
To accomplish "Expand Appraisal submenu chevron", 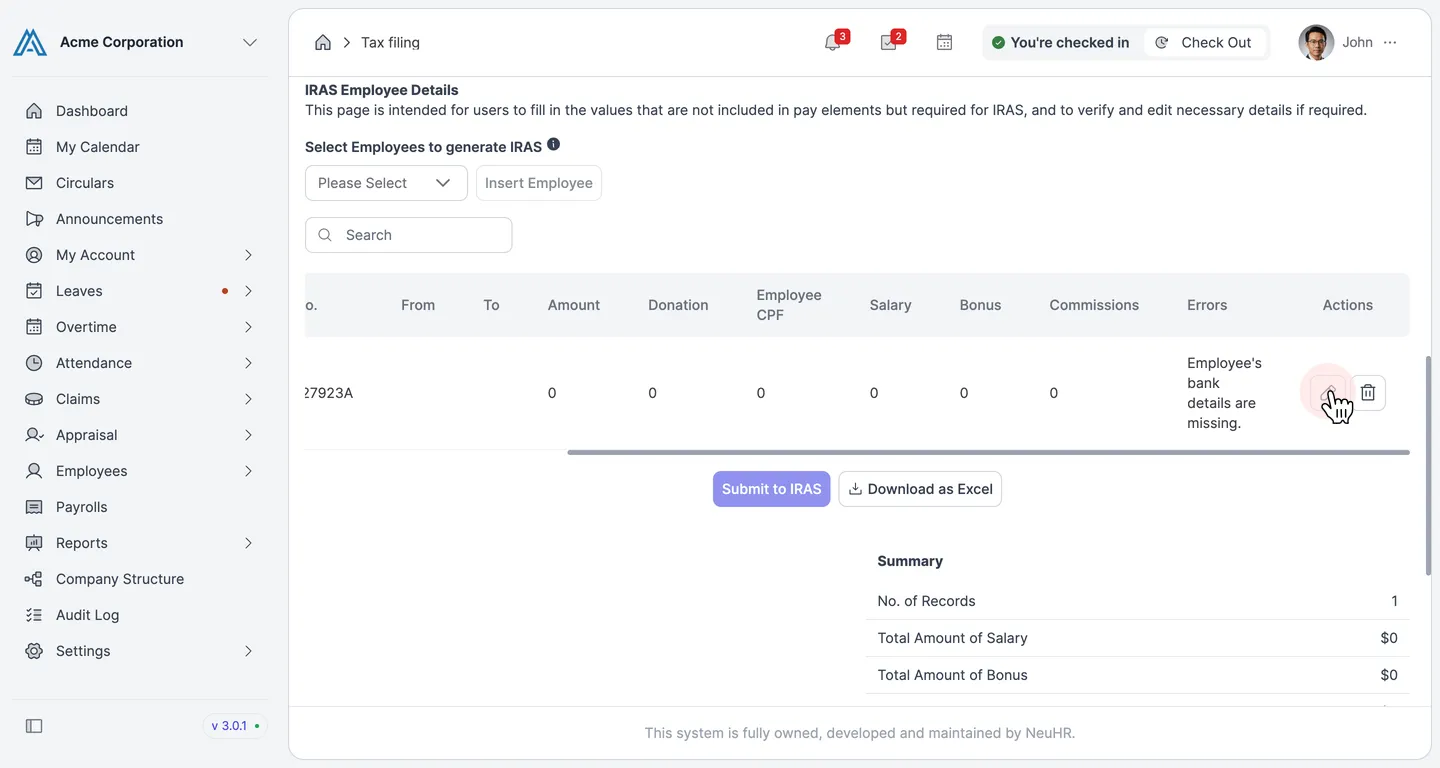I will pyautogui.click(x=248, y=435).
